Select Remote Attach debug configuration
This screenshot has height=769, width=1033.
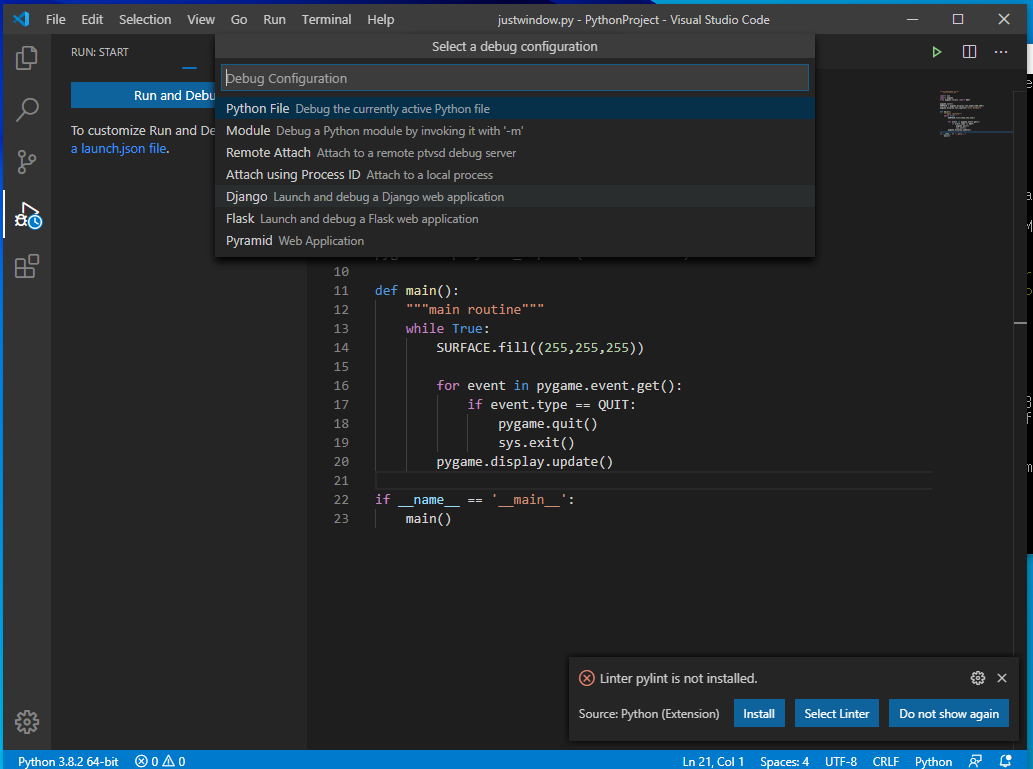pyautogui.click(x=515, y=152)
